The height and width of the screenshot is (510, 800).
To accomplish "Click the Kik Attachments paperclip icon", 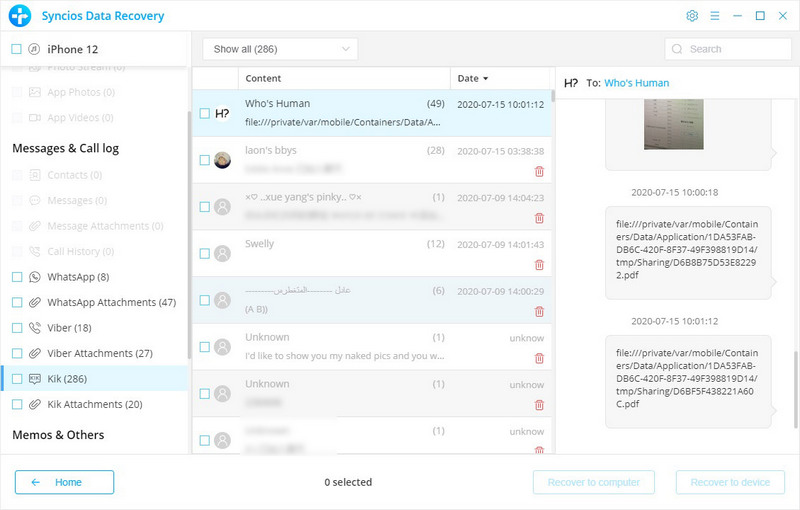I will tap(35, 404).
